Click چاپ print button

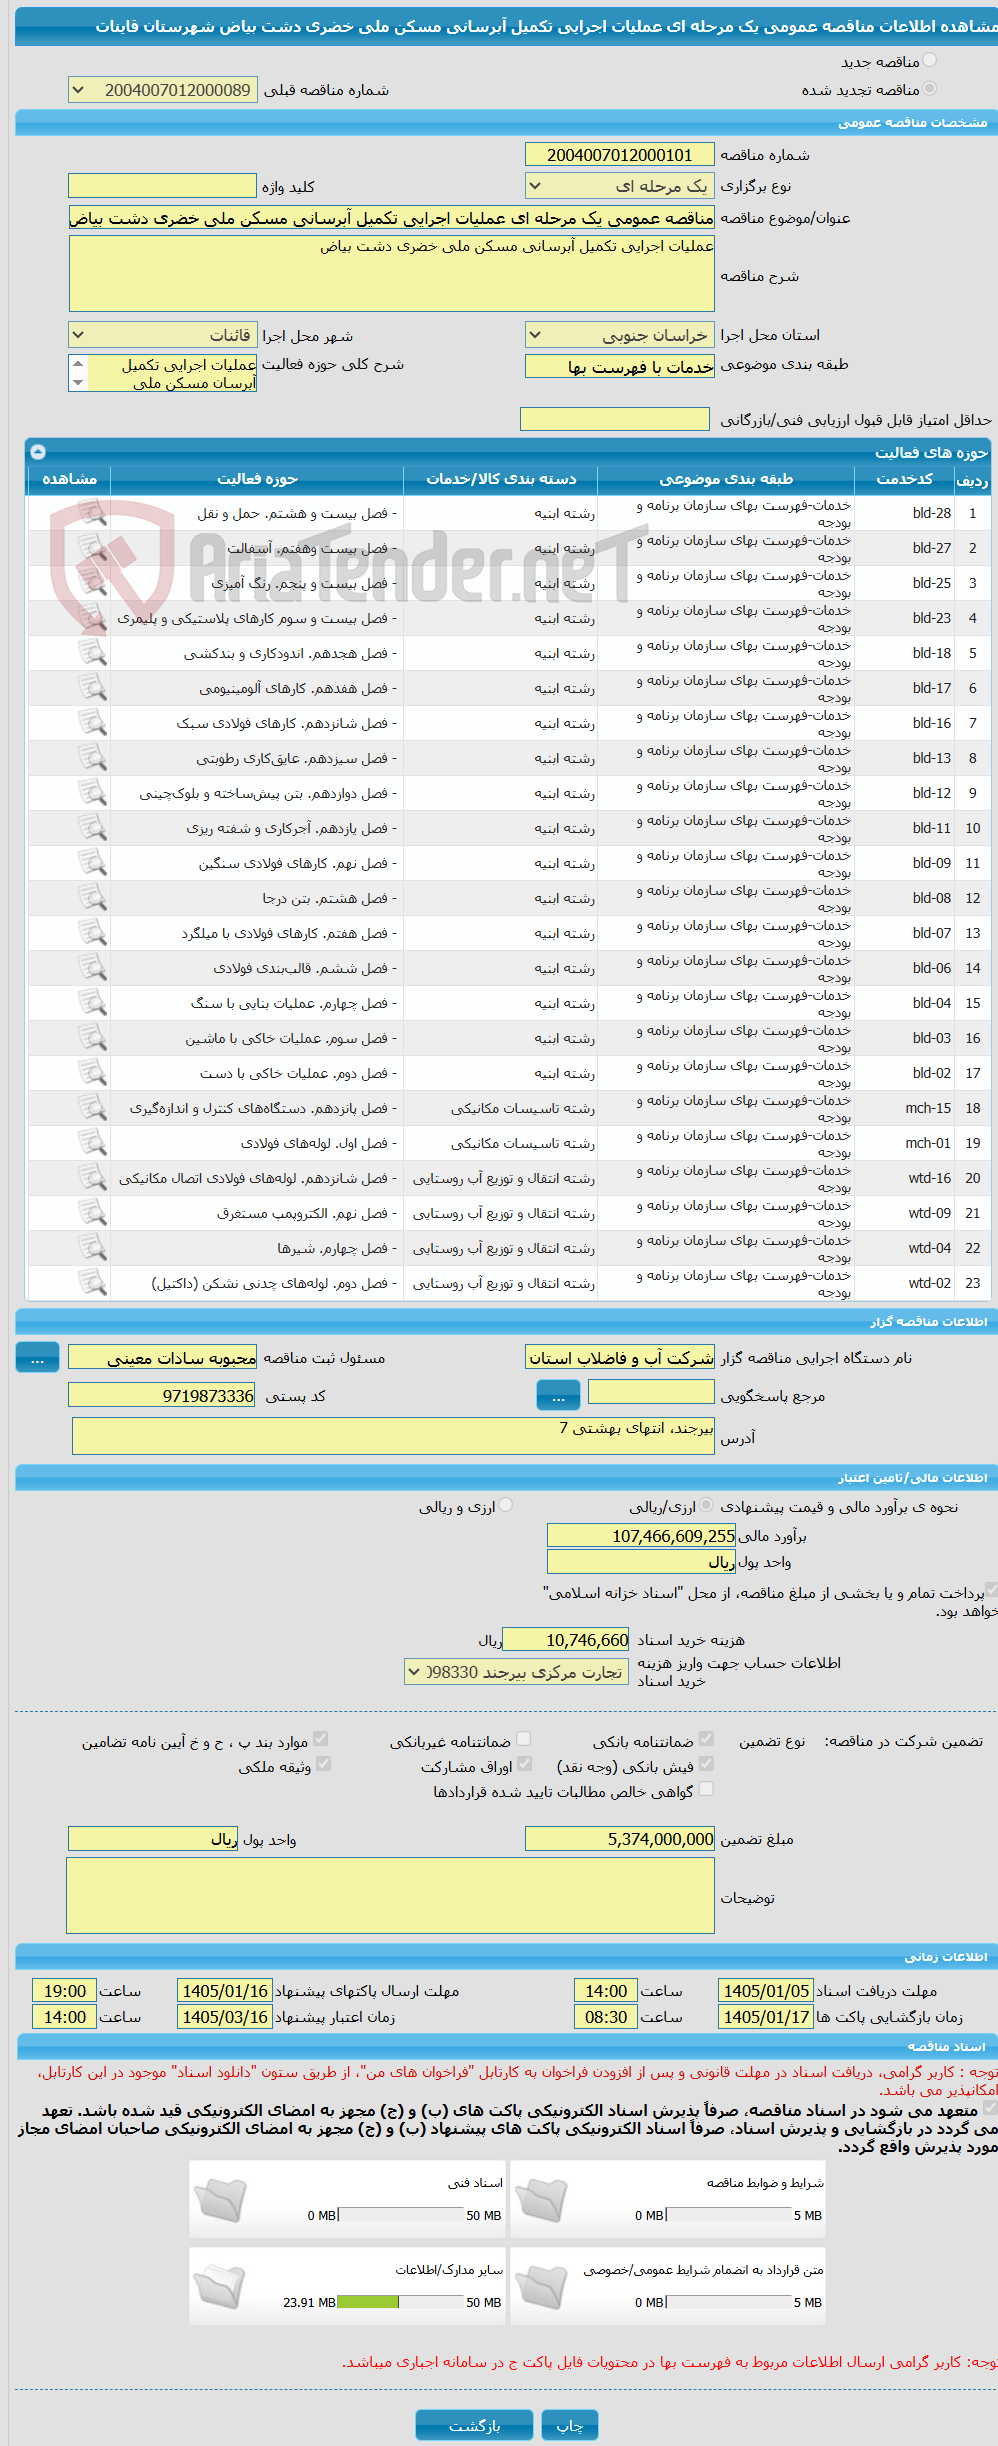click(570, 2425)
